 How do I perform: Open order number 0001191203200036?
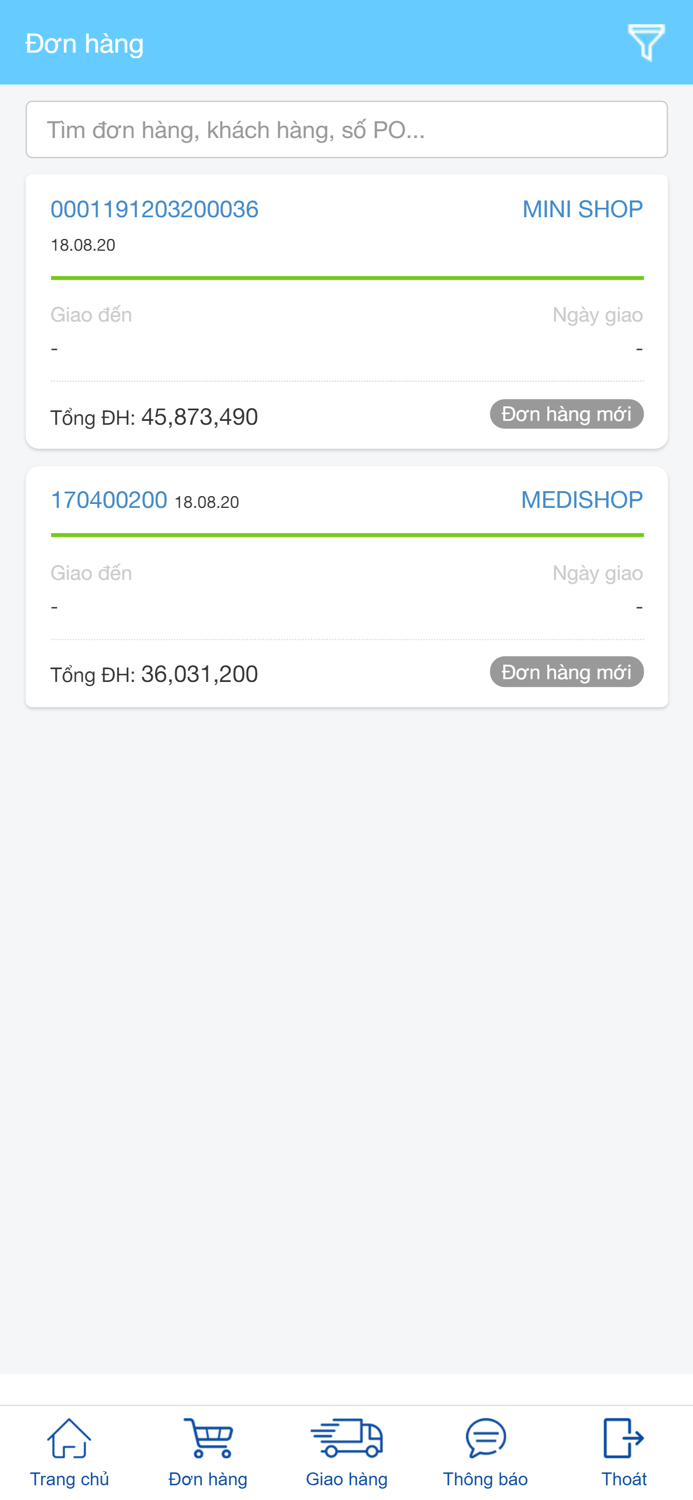pyautogui.click(x=155, y=209)
